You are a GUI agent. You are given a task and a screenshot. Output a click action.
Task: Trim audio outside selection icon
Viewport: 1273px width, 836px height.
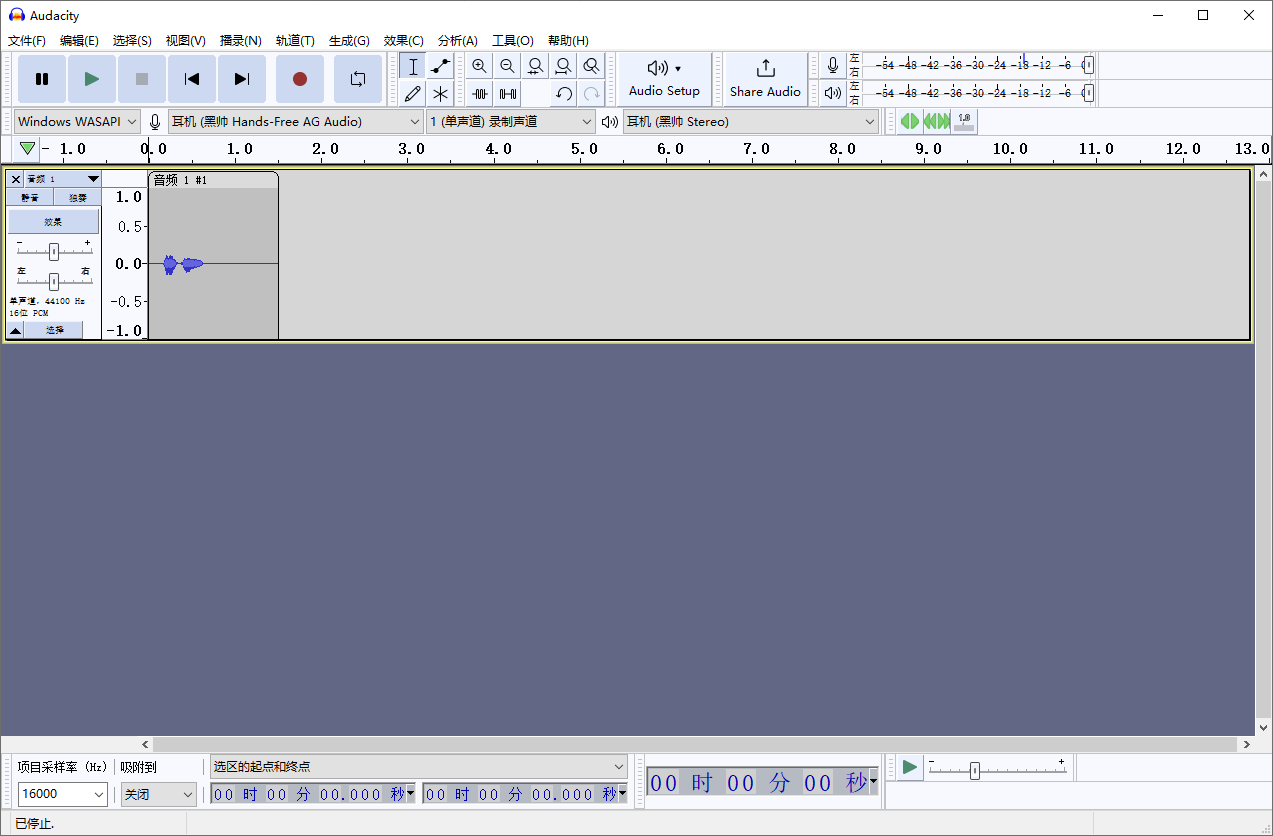coord(480,94)
